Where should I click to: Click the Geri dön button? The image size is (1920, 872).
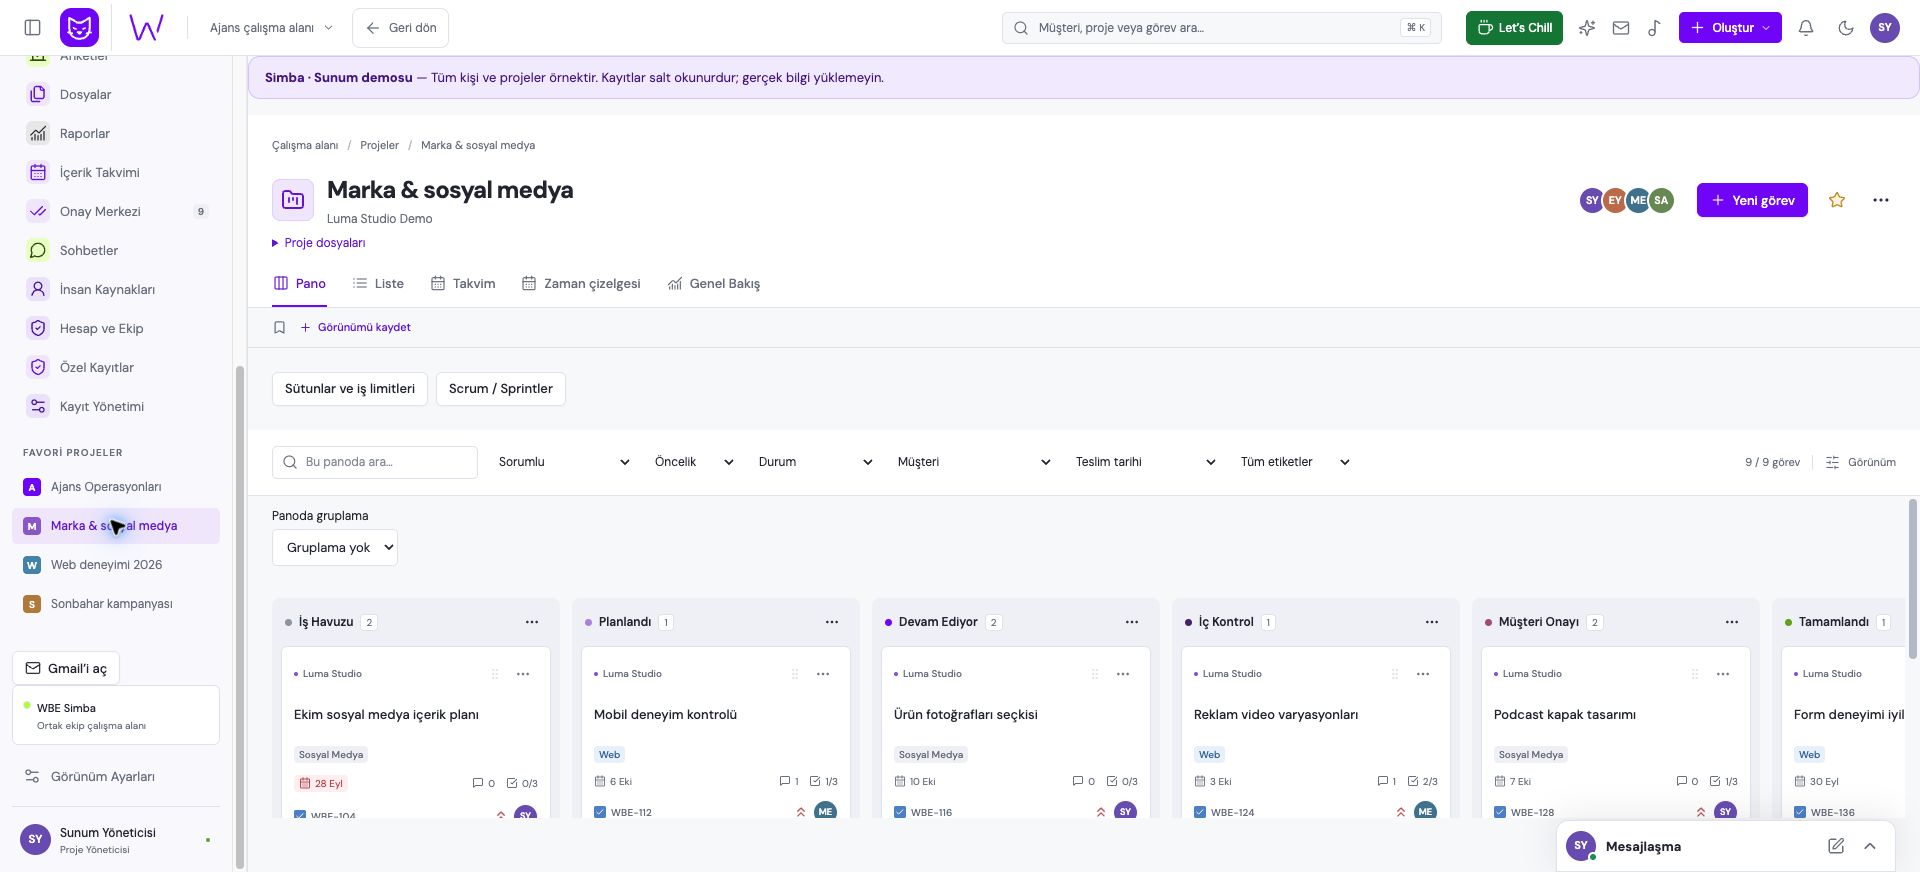400,28
